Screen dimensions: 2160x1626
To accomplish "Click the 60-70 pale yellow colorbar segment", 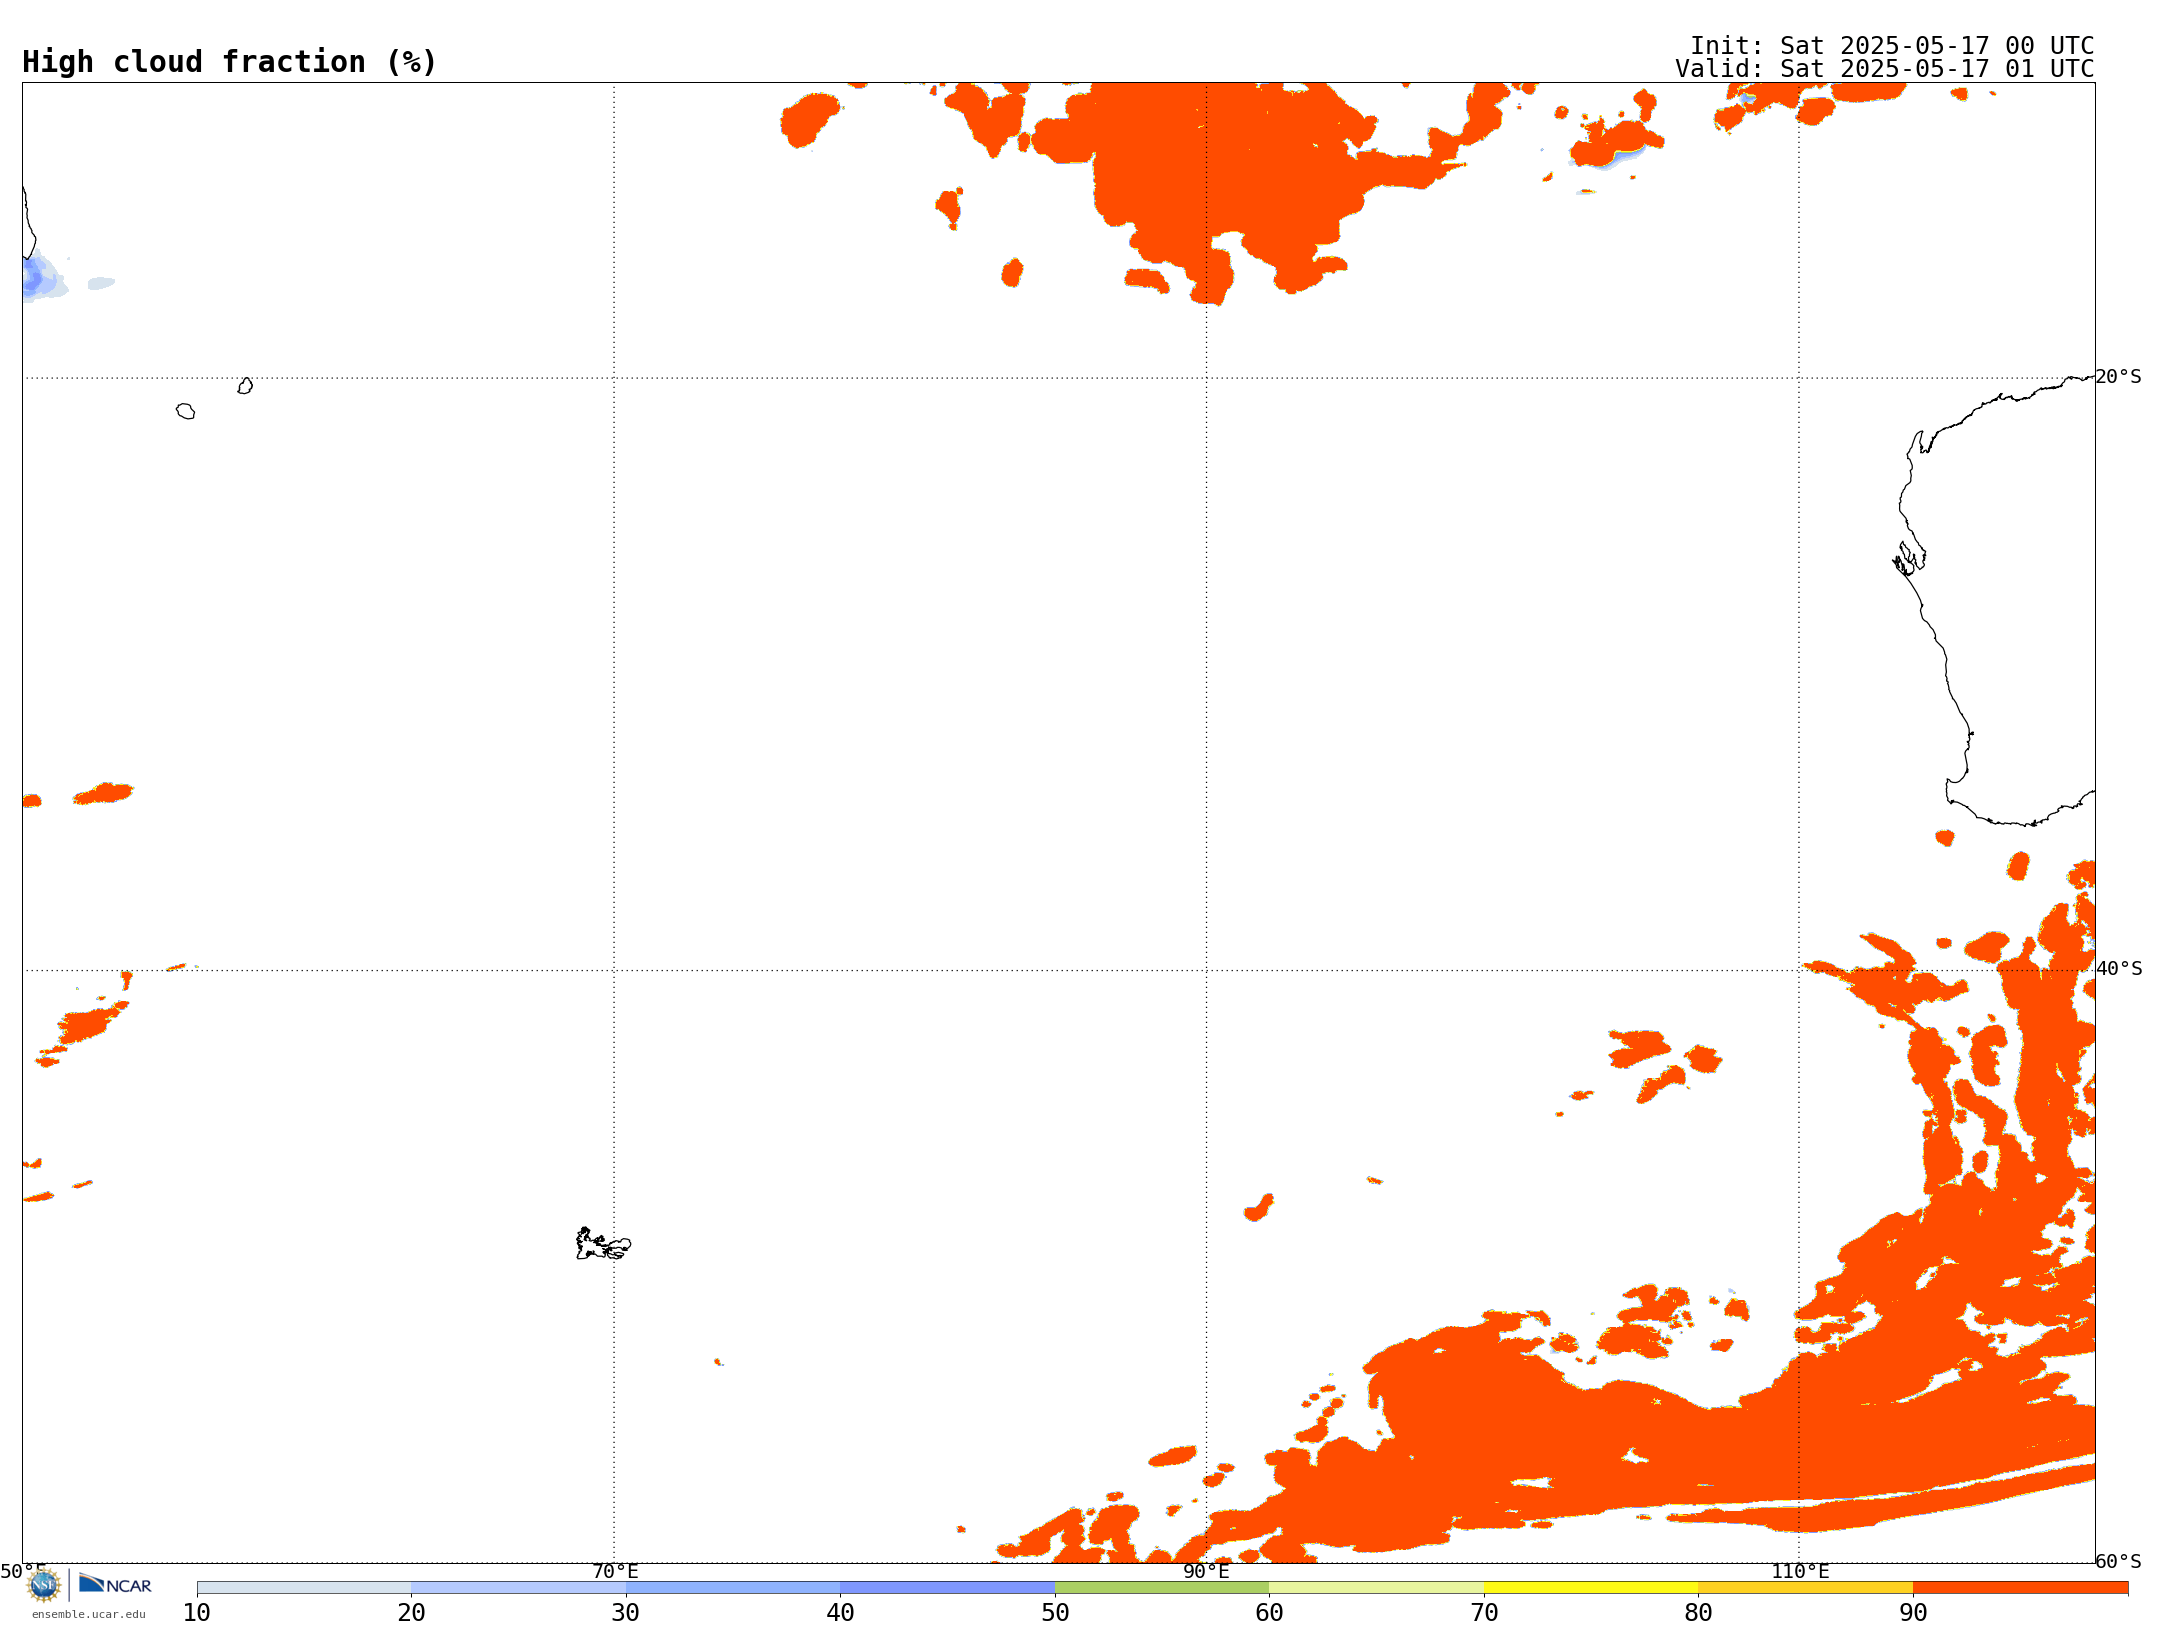I will point(1376,1588).
